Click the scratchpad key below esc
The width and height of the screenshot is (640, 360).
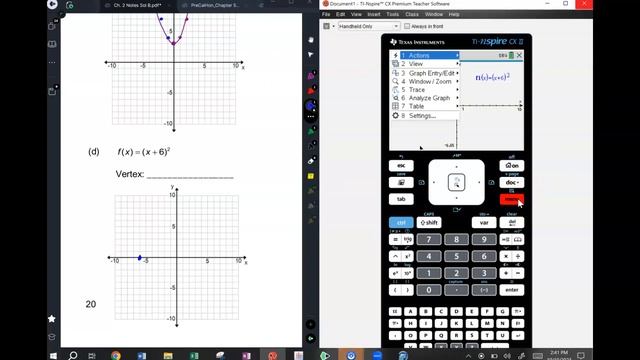[x=401, y=182]
